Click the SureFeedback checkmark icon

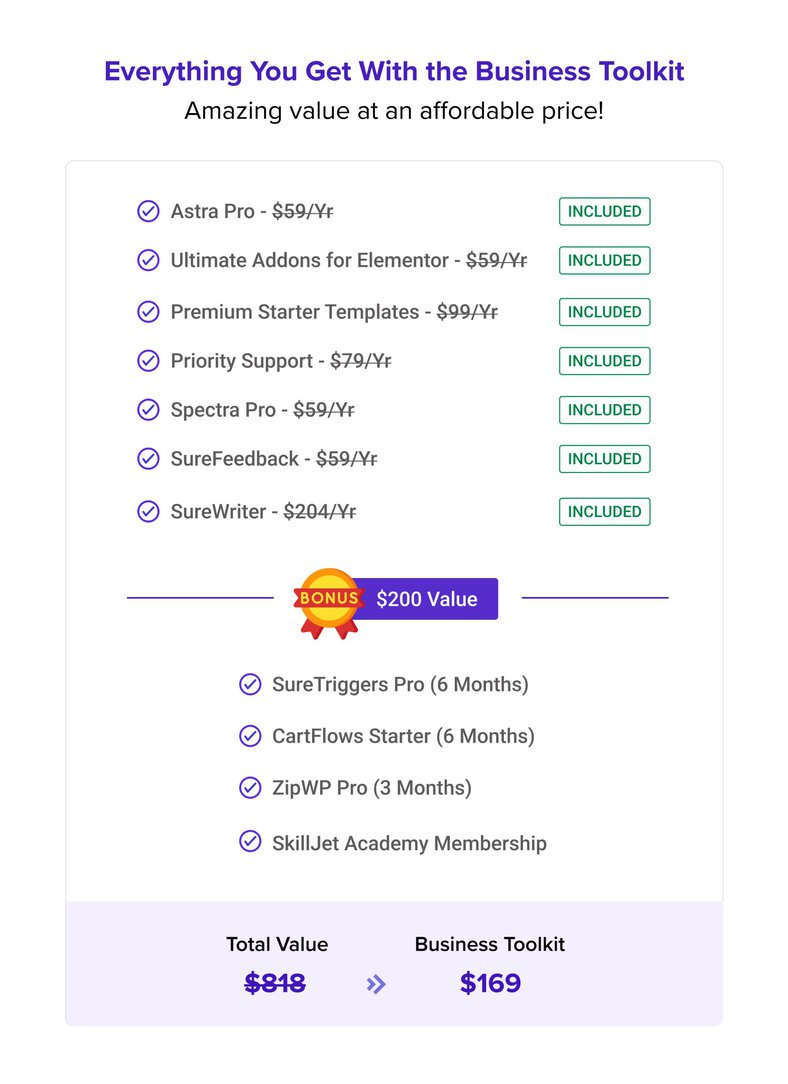(148, 458)
